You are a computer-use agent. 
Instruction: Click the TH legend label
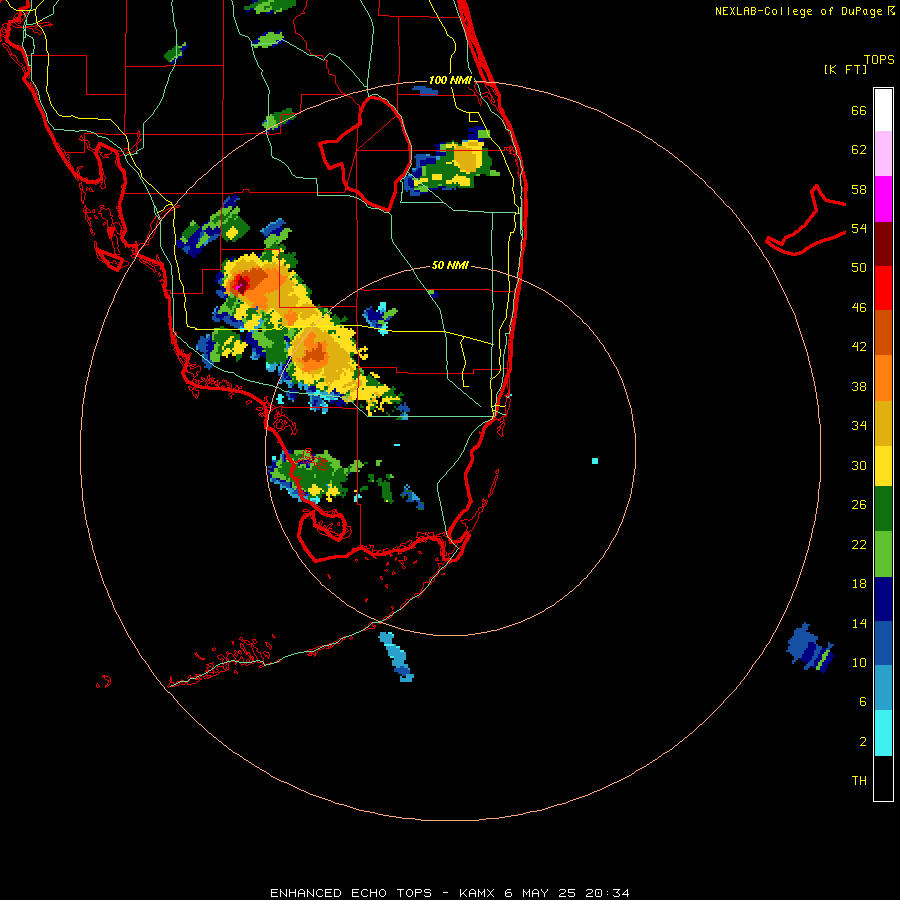click(x=859, y=781)
